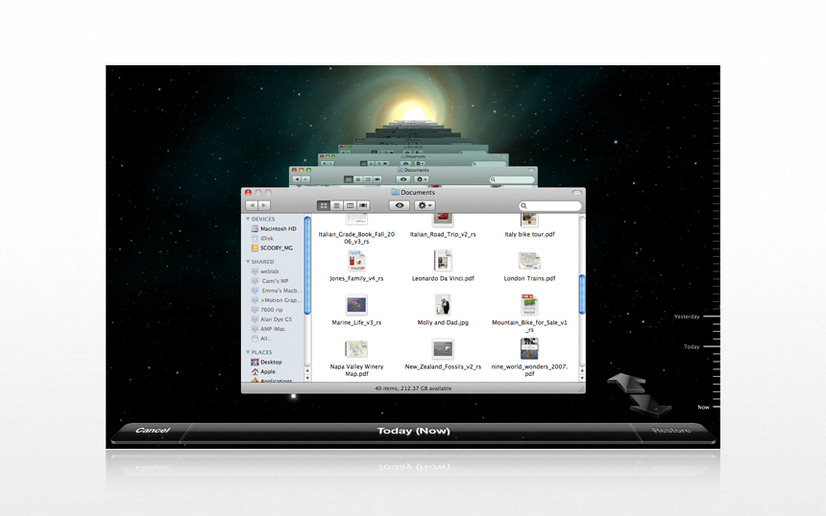Switch to list view
826x516 pixels.
pyautogui.click(x=337, y=205)
